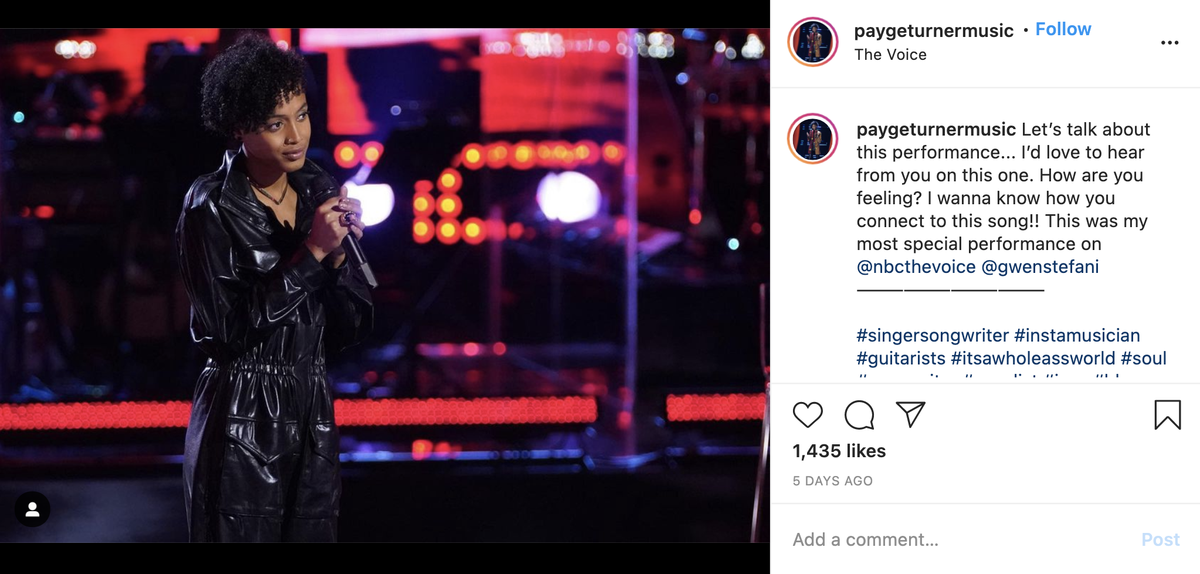
Task: Show tagged people icon on photo
Action: point(32,510)
